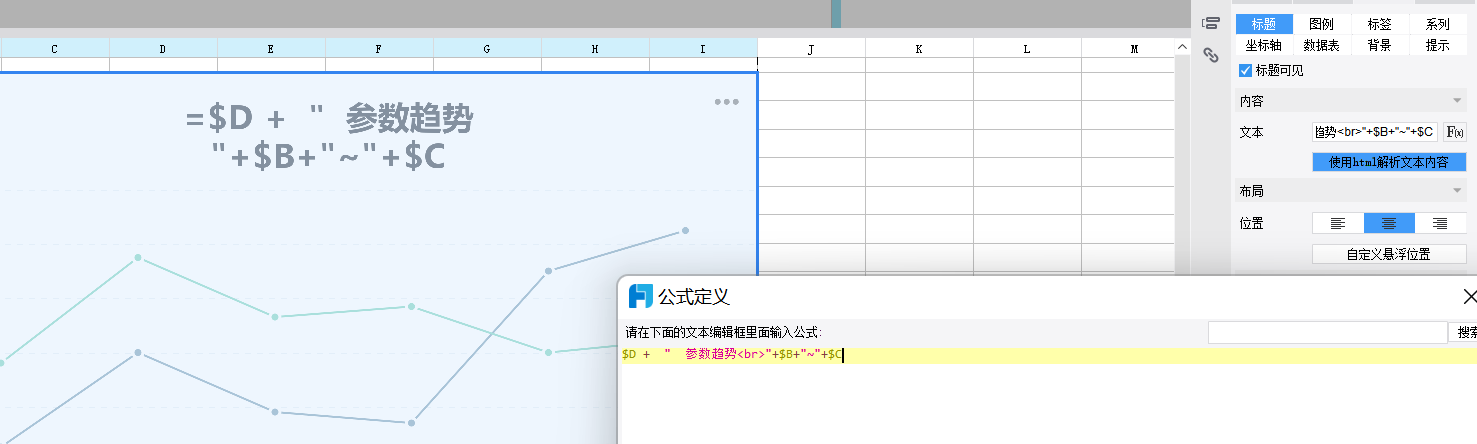The image size is (1477, 444).
Task: Open the hyperlink settings chain icon
Action: (x=1211, y=55)
